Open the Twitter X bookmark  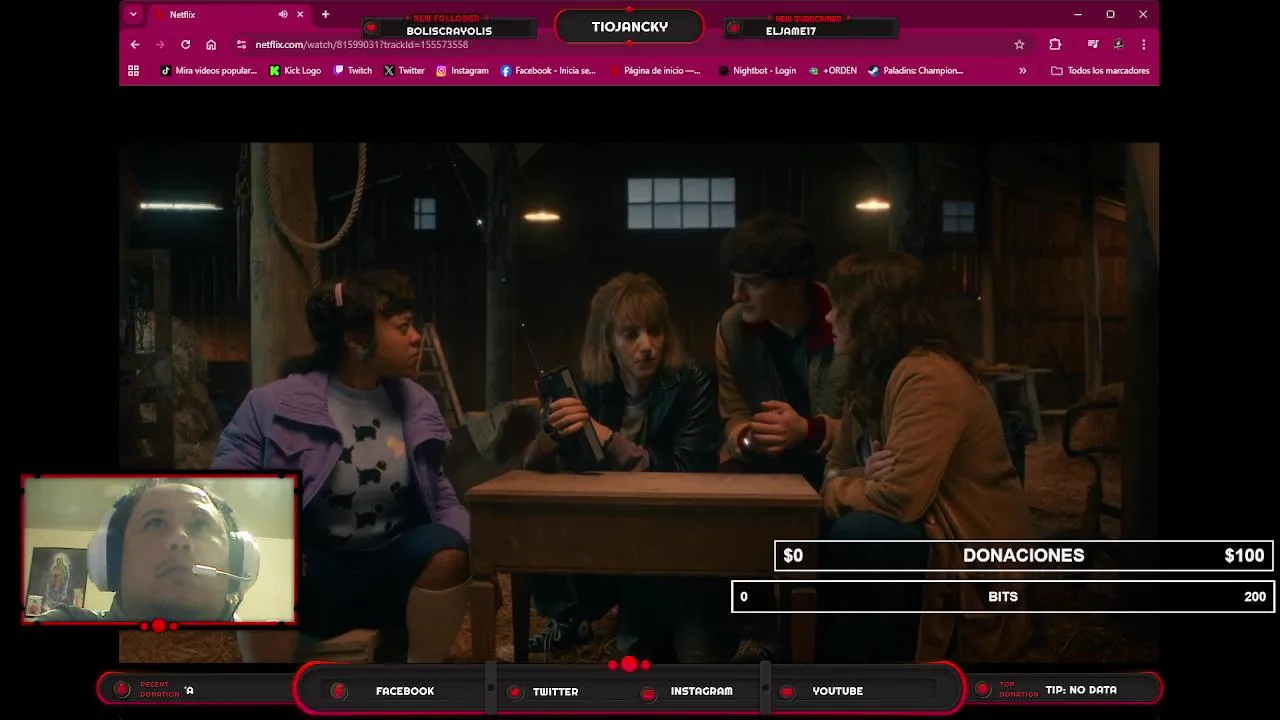click(x=404, y=71)
